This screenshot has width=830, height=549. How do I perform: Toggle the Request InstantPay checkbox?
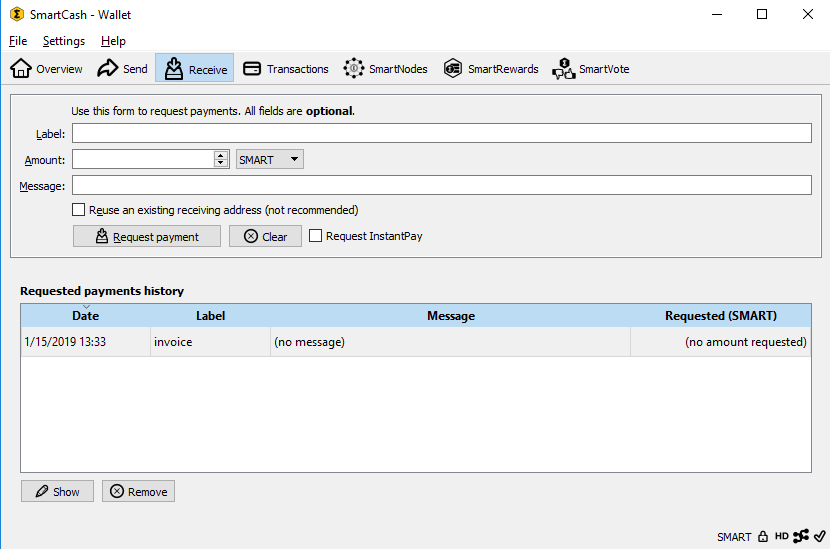coord(315,236)
